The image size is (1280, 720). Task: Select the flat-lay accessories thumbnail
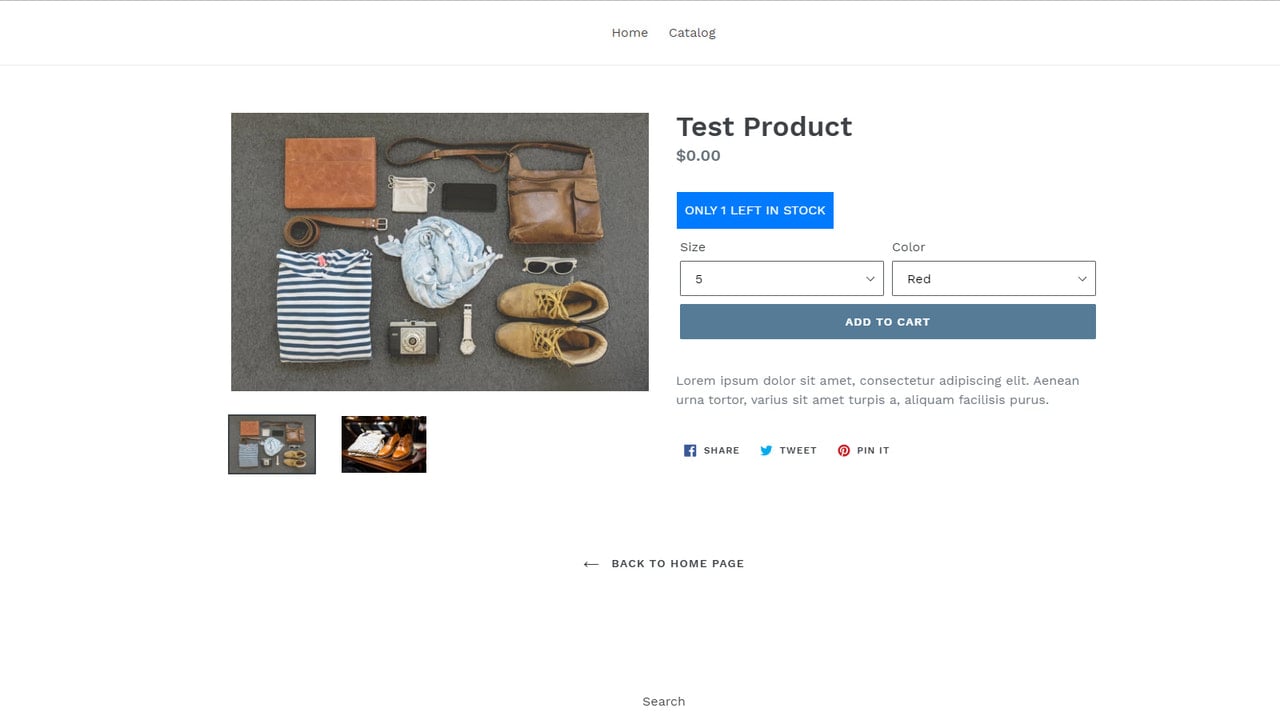(x=272, y=444)
